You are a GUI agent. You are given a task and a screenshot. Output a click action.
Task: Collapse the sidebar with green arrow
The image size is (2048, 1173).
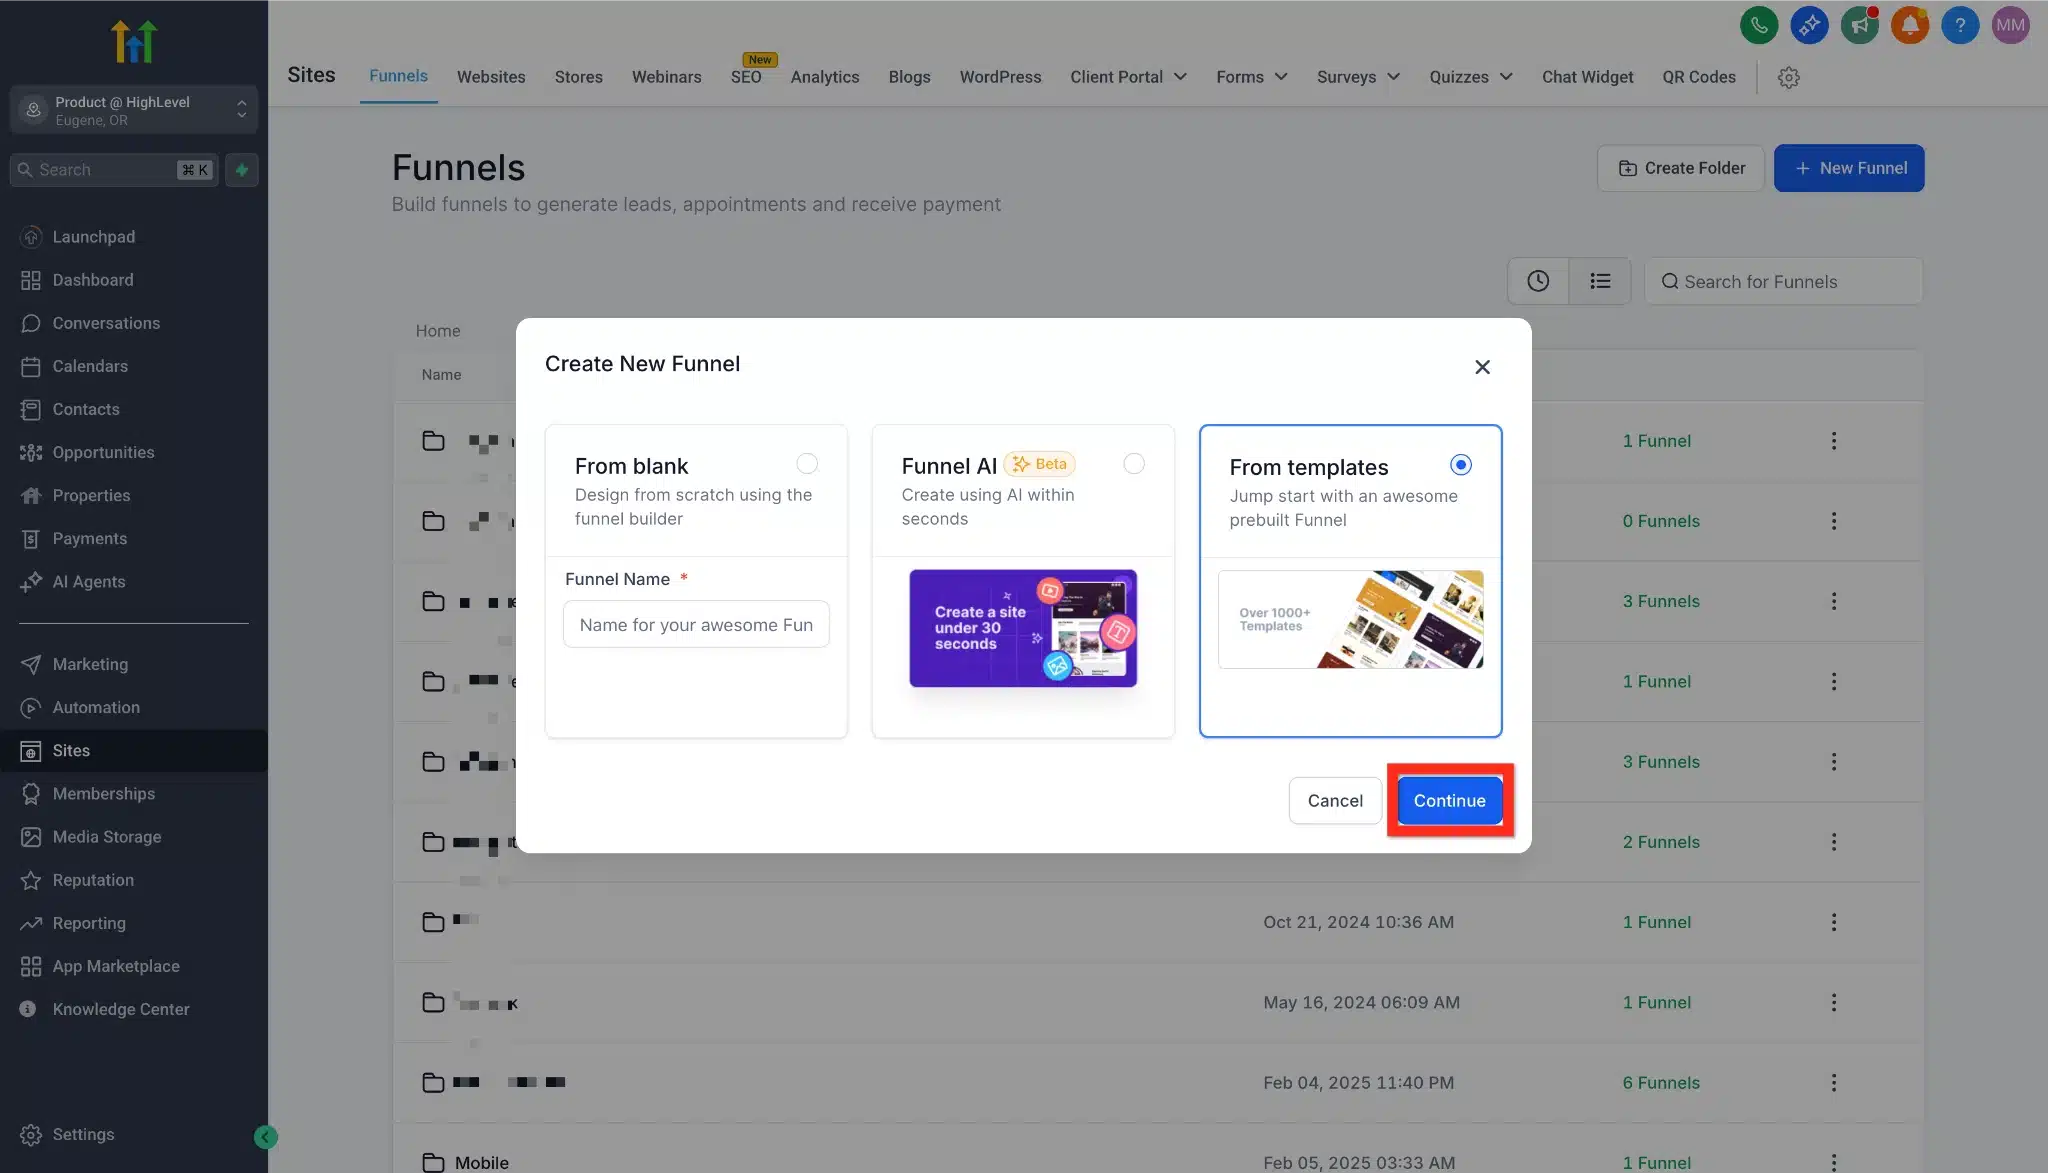click(x=266, y=1137)
